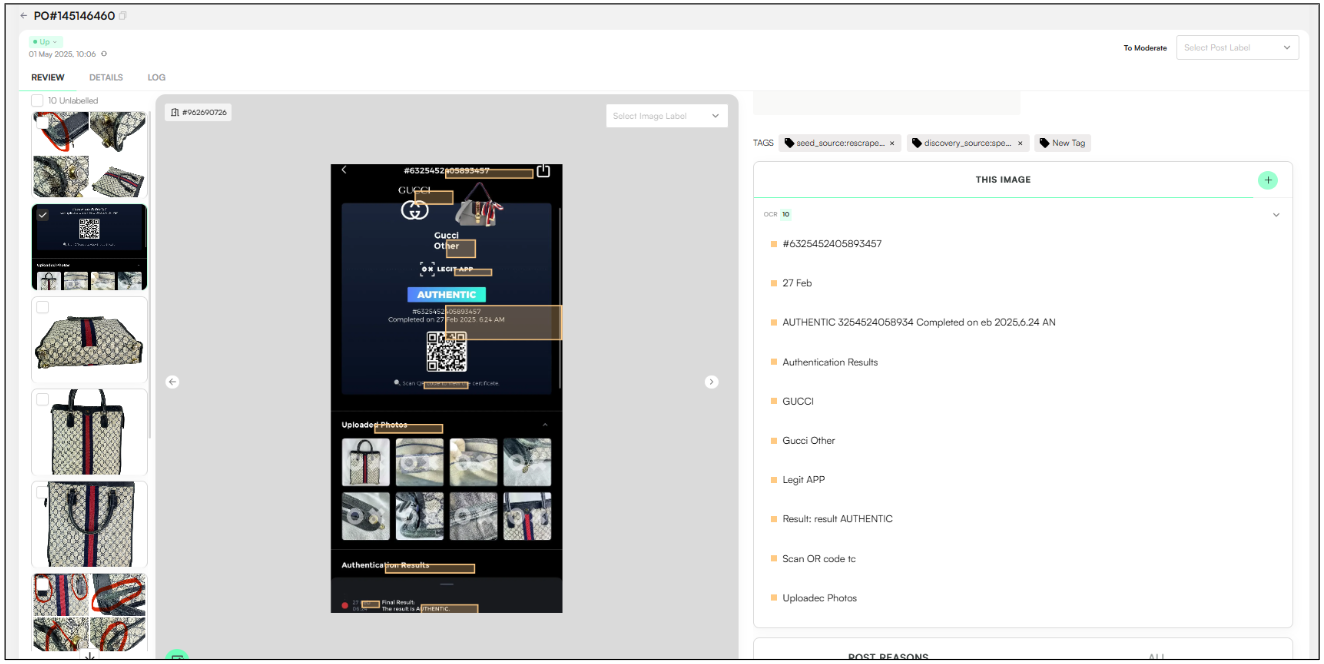Viewport: 1324px width, 664px height.
Task: Select the OCR row starting AUTHENTIC 3254524058934
Action: pos(919,323)
